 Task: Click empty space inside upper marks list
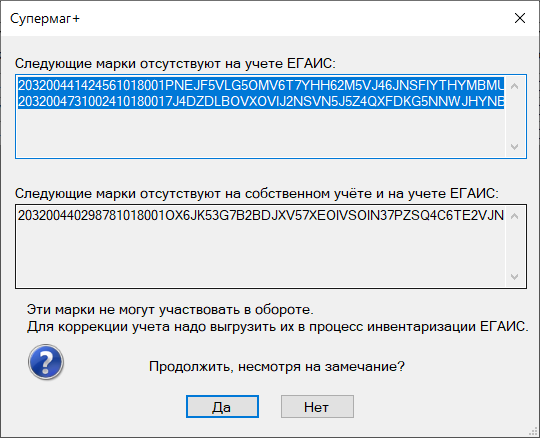point(261,133)
